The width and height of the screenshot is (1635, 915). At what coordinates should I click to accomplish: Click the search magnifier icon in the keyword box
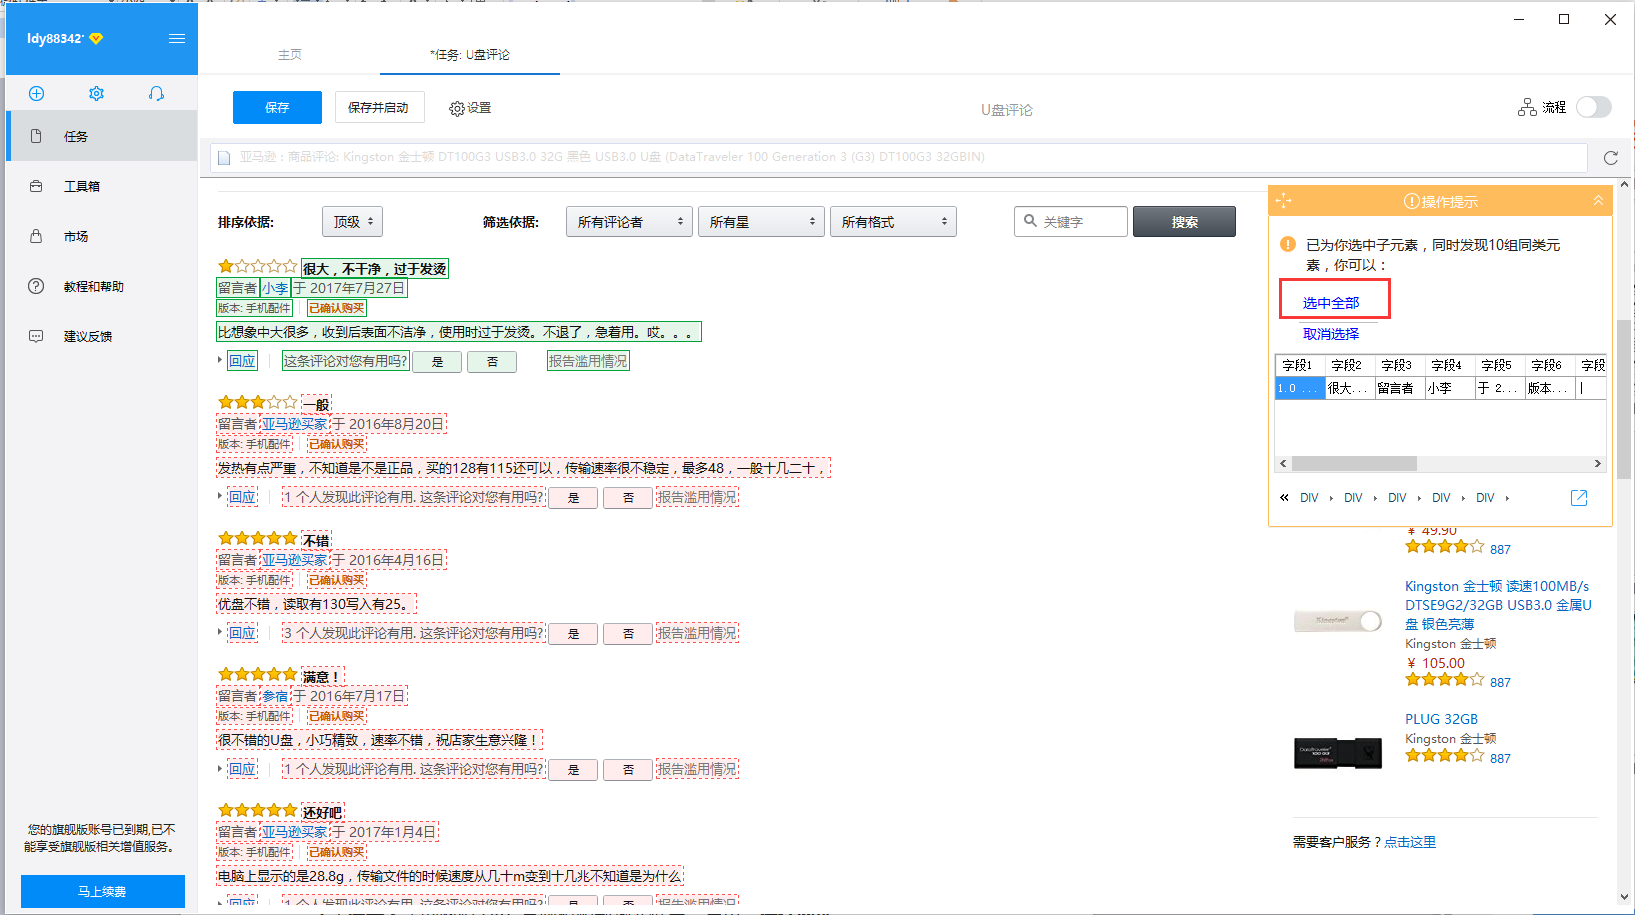tap(1031, 221)
